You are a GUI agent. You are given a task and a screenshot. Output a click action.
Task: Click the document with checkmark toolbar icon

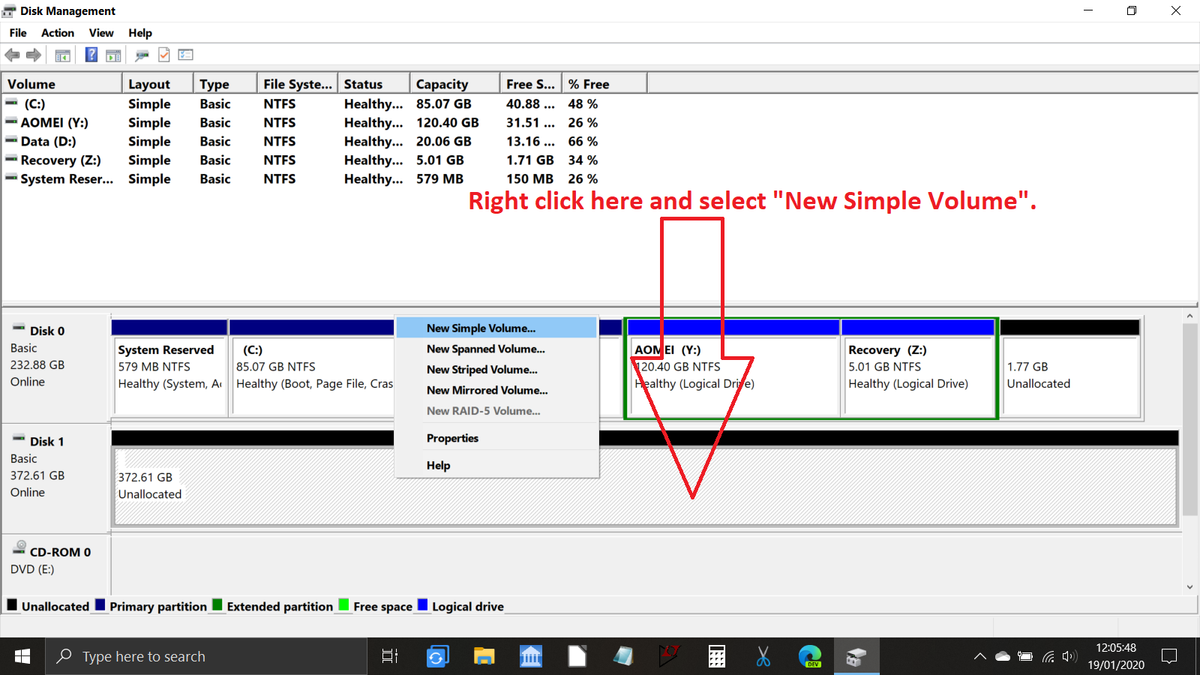164,56
